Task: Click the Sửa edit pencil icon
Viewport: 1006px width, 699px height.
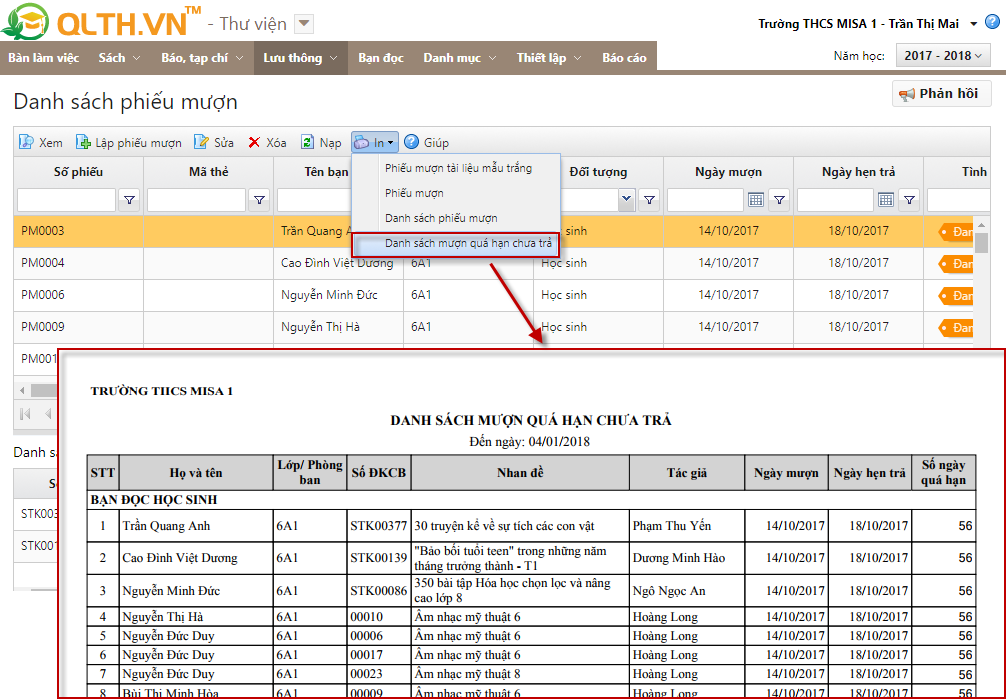Action: [201, 143]
